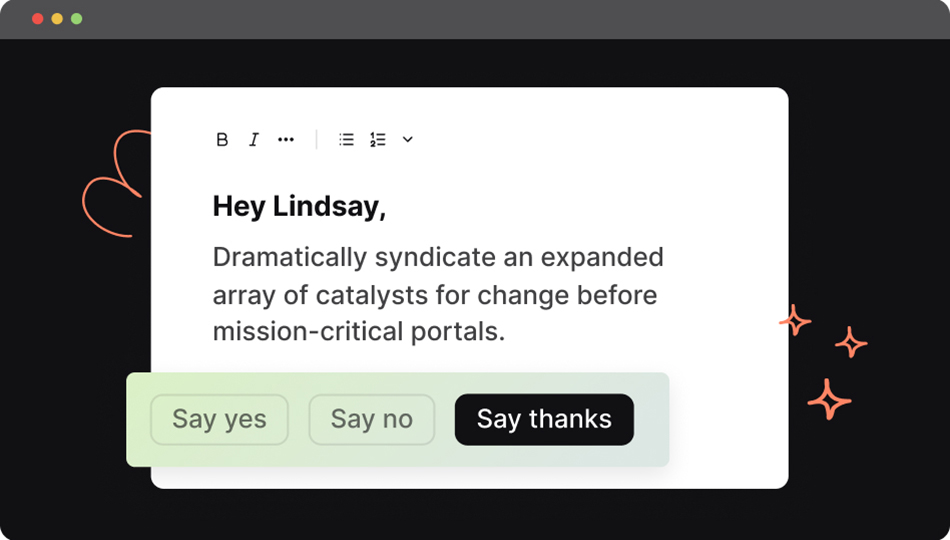This screenshot has height=540, width=950.
Task: Close the window with the red dot
Action: (38, 19)
